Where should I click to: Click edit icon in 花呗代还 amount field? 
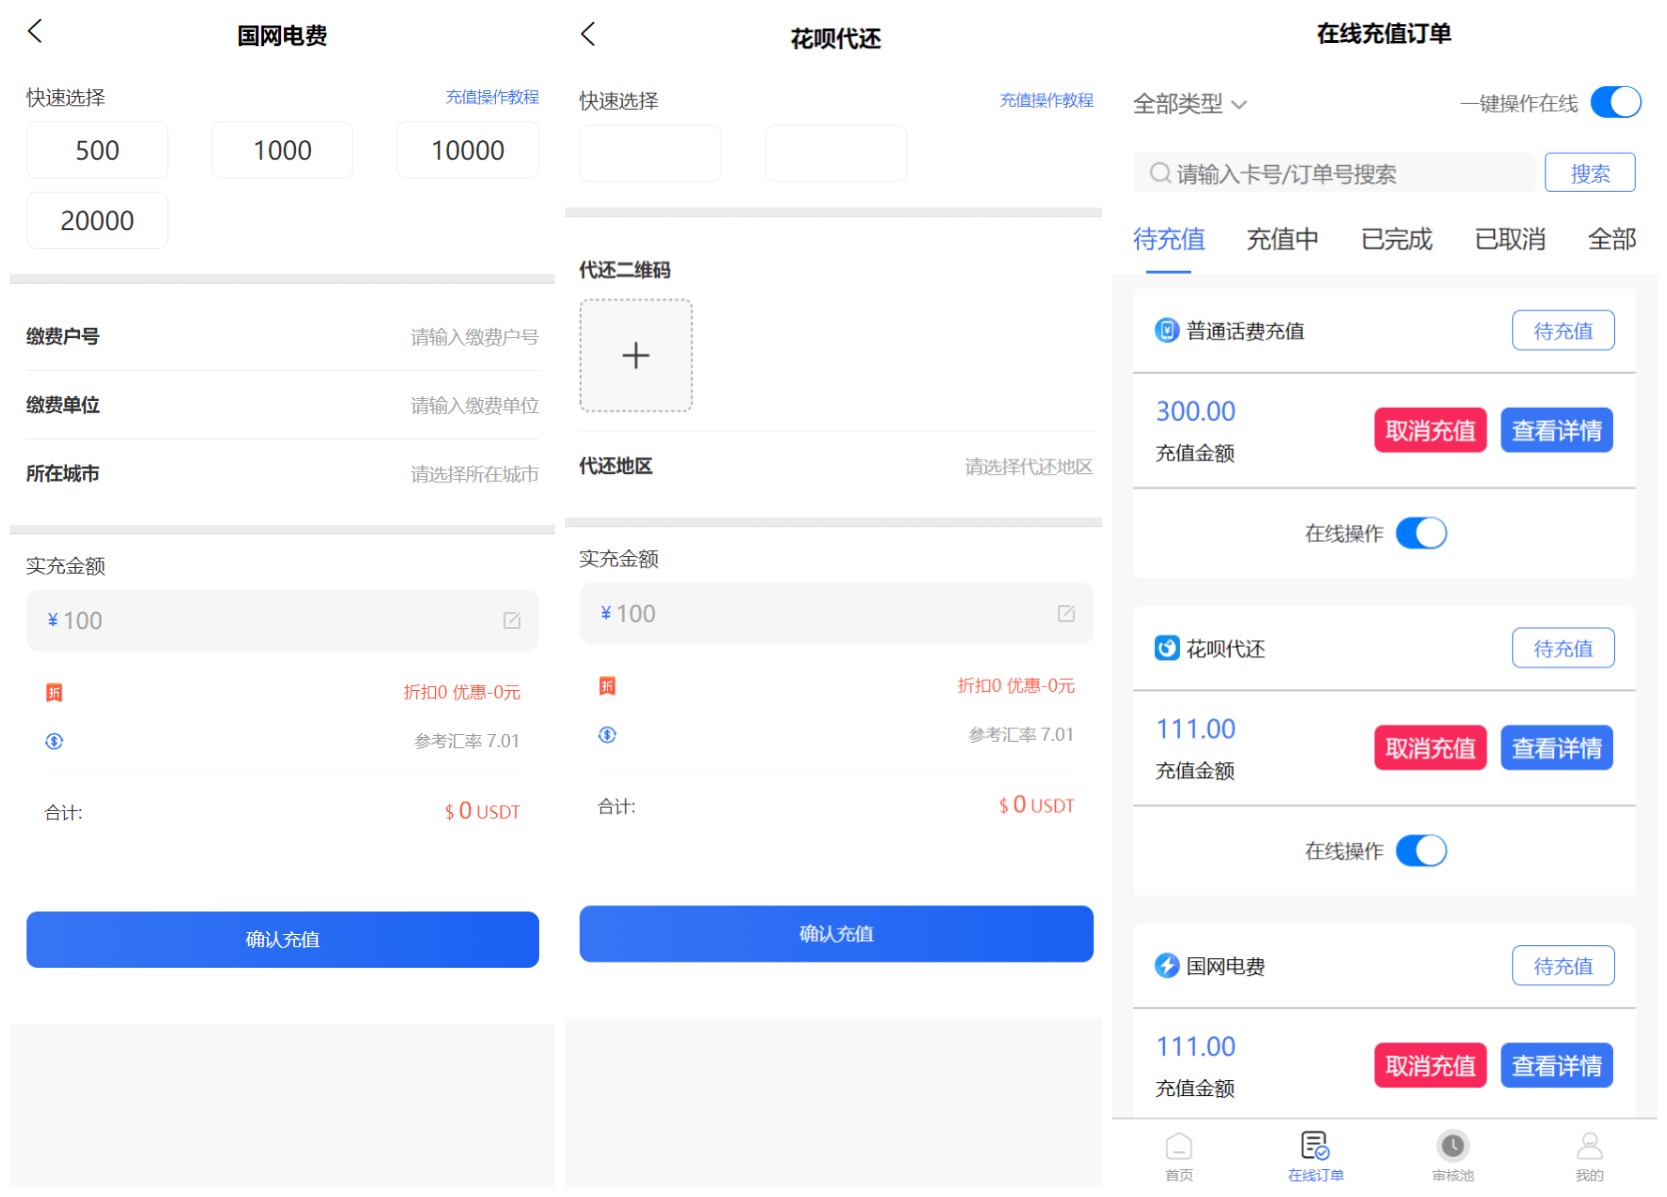(1066, 614)
